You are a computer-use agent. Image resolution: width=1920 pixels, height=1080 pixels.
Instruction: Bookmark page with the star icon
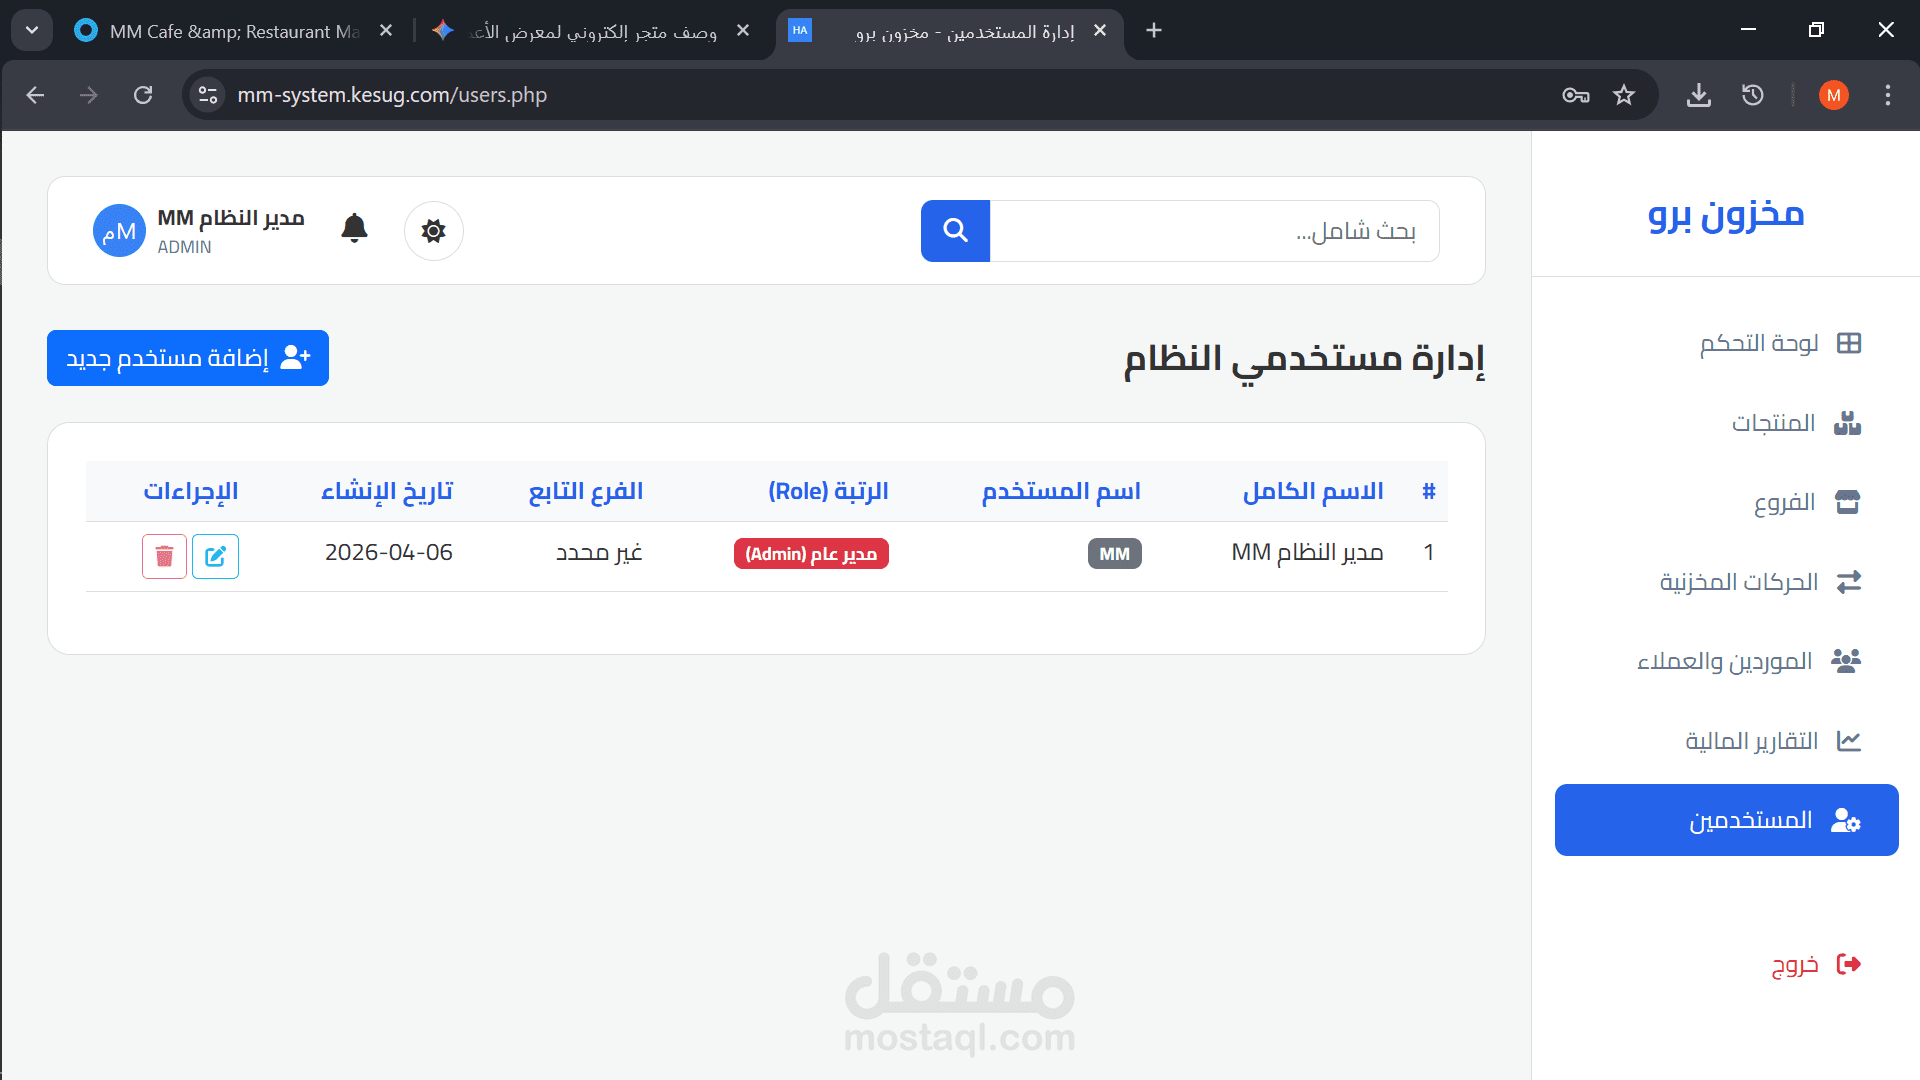coord(1623,95)
